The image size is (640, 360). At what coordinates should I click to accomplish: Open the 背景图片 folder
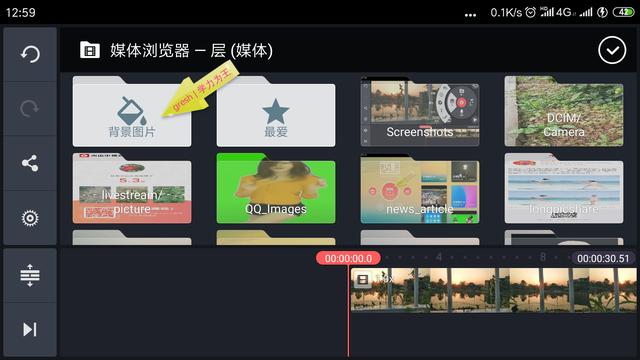[x=132, y=111]
